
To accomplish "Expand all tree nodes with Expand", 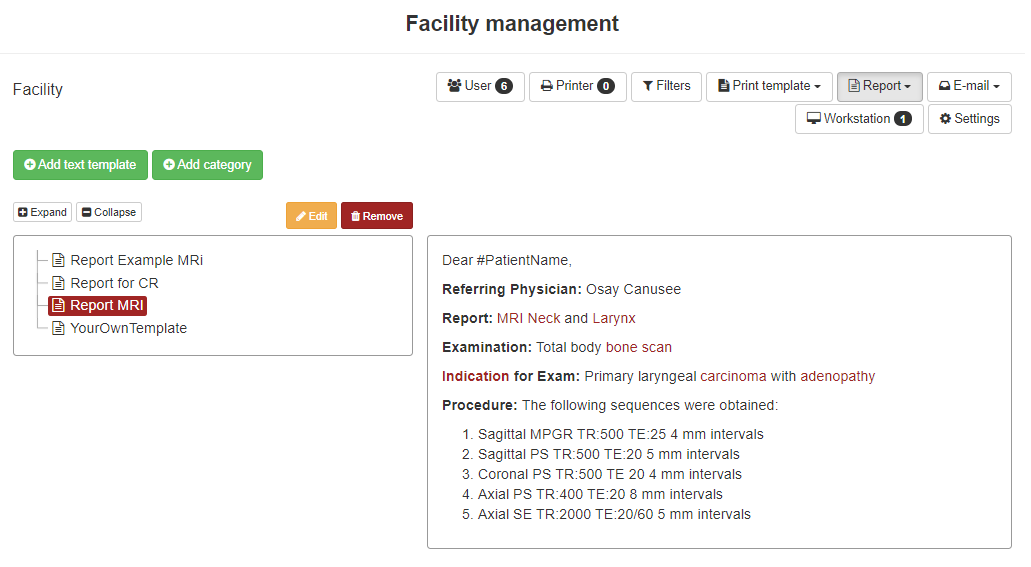I will click(43, 212).
